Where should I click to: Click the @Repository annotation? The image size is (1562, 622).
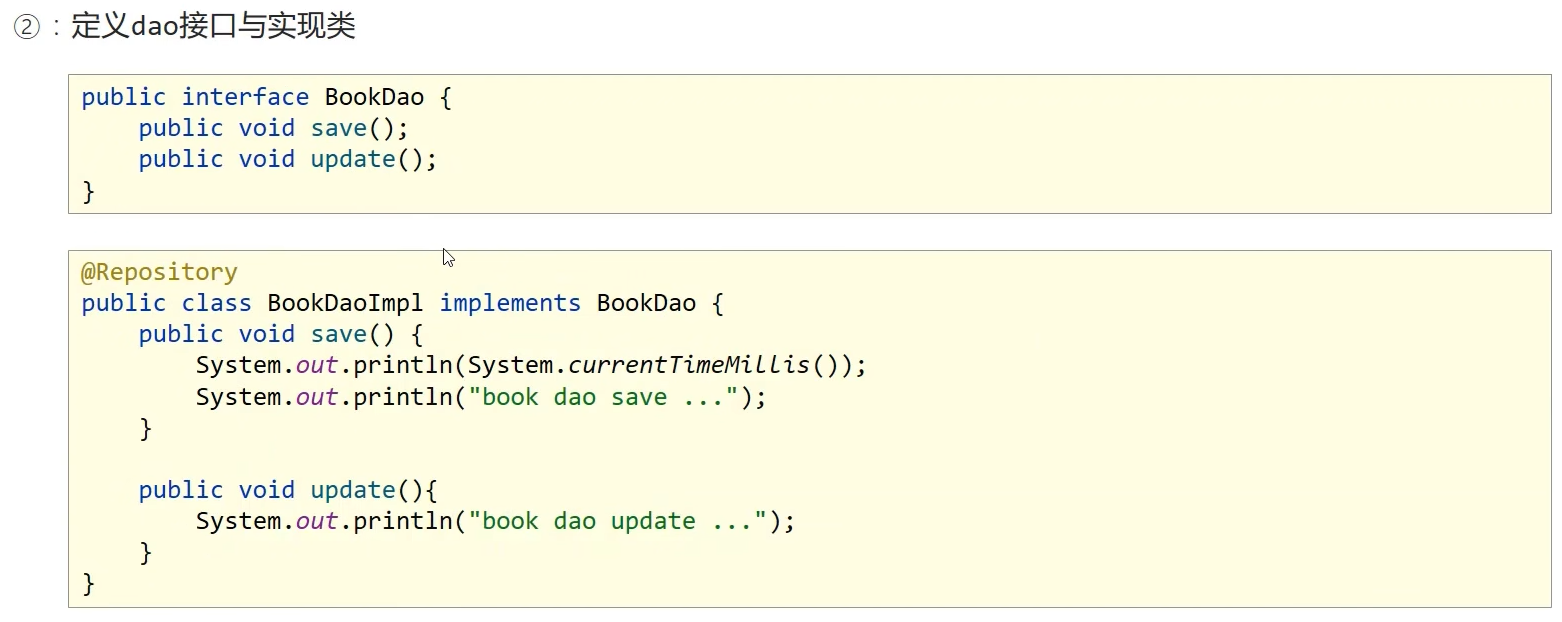click(159, 272)
